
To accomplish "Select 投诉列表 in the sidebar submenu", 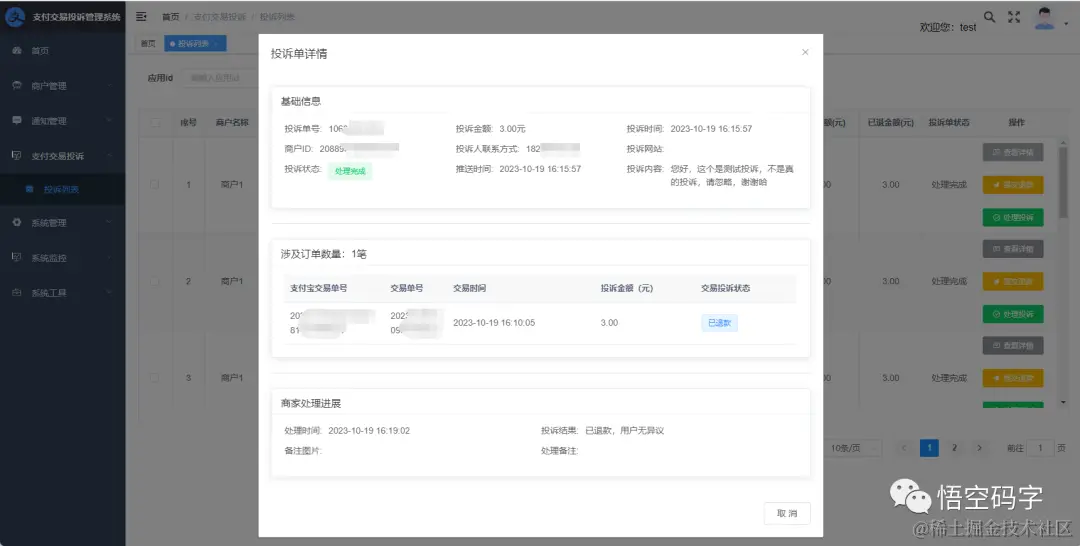I will point(62,189).
